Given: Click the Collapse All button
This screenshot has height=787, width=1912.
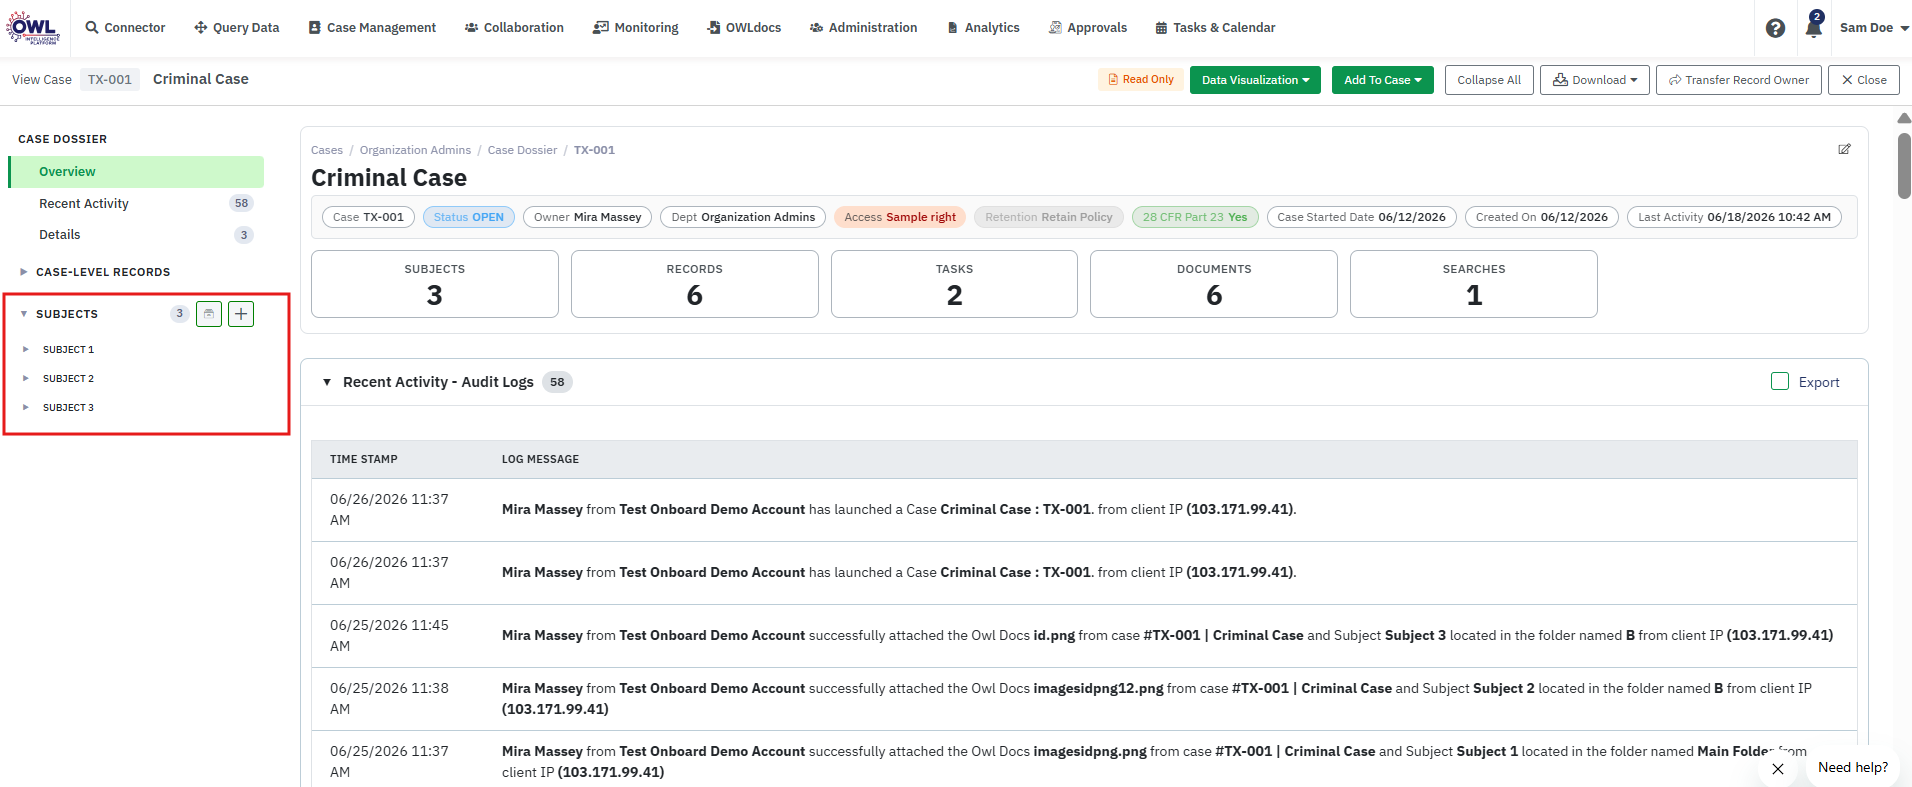Looking at the screenshot, I should (x=1489, y=80).
